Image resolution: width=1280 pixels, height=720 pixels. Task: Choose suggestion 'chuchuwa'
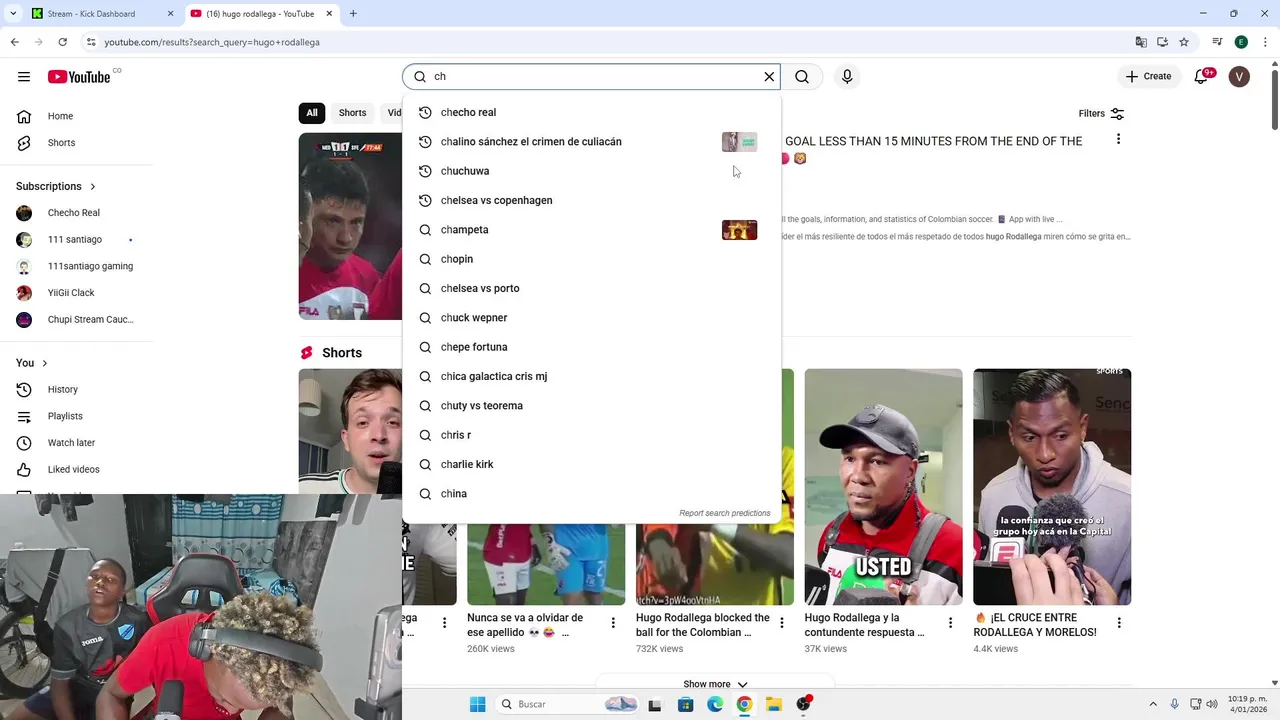click(591, 171)
